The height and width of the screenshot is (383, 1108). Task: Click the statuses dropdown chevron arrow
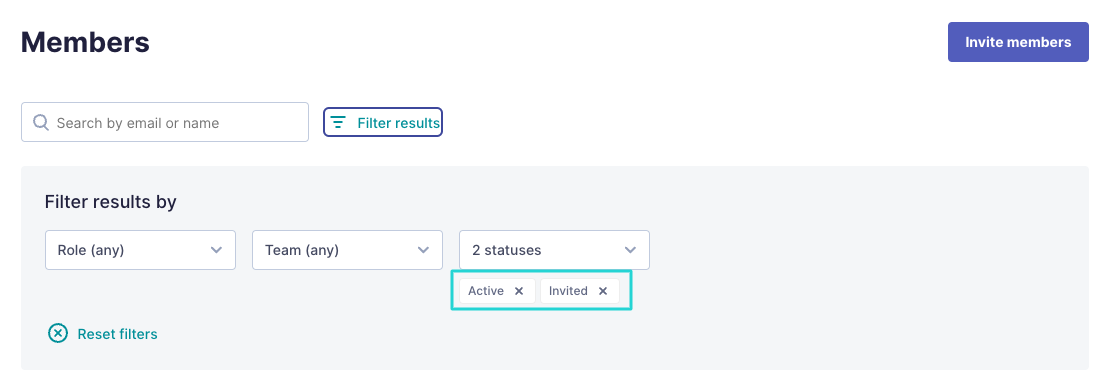[631, 250]
